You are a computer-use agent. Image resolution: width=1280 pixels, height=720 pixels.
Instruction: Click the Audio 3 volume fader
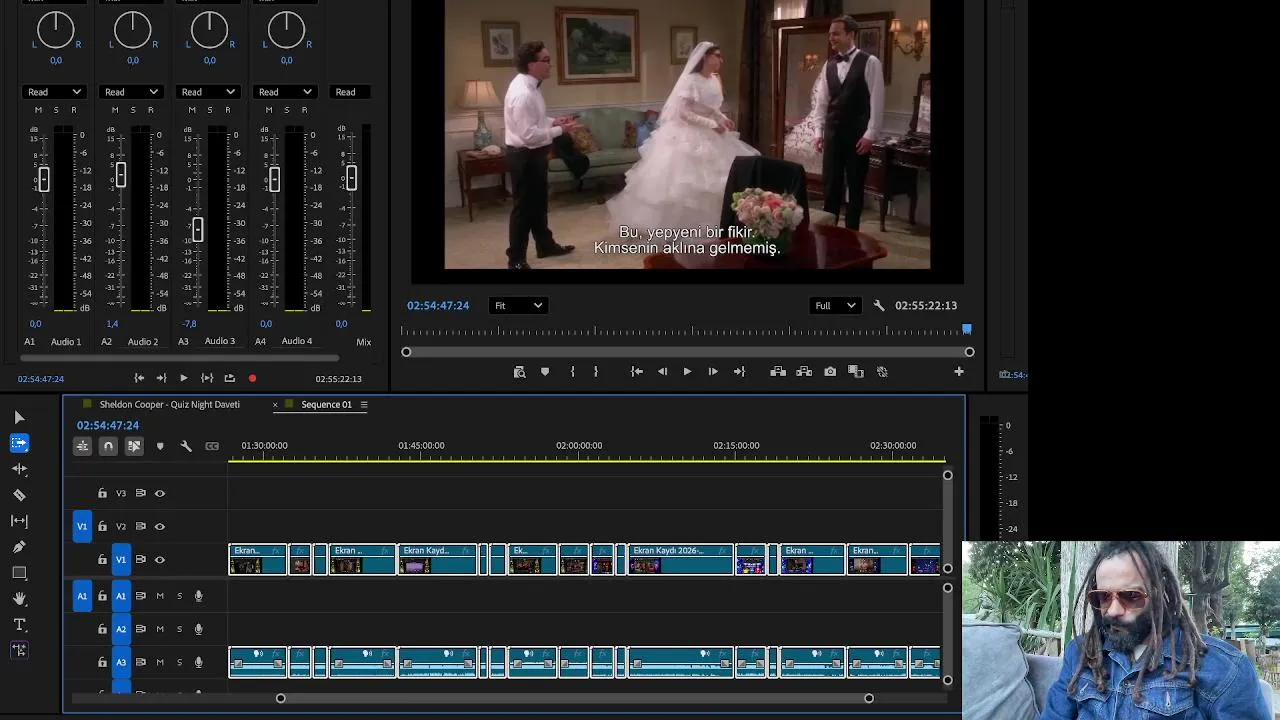197,229
